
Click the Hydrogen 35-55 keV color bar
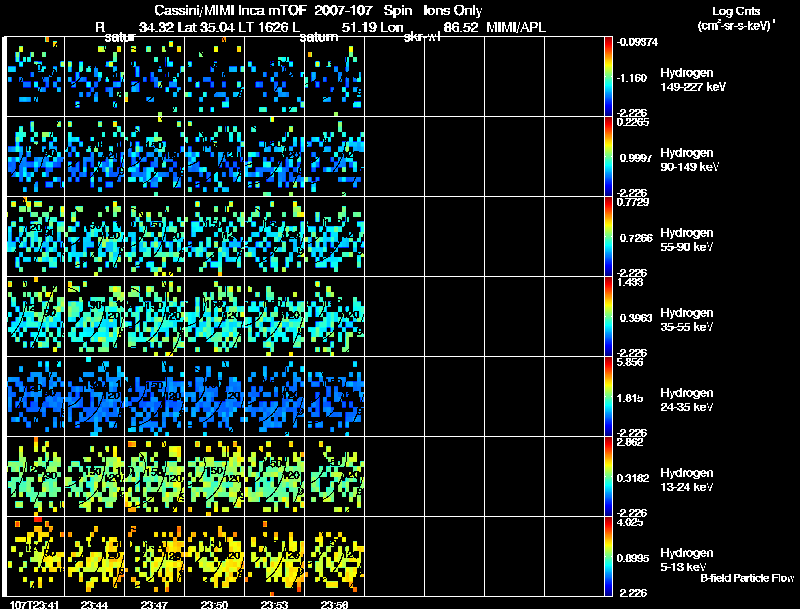(609, 317)
